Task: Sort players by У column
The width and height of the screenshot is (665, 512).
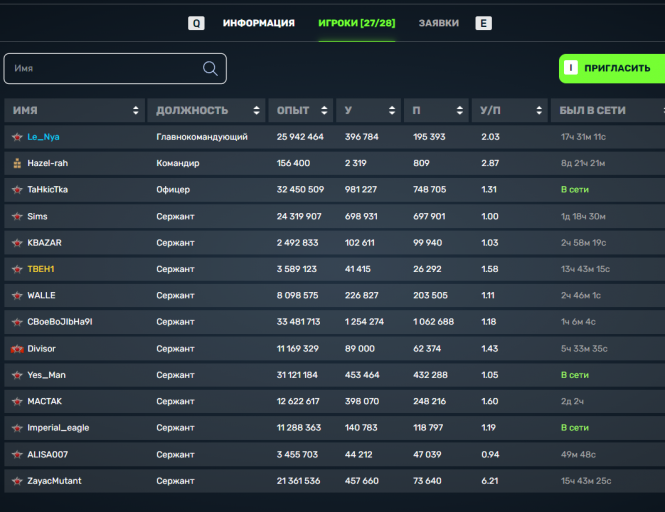Action: tap(392, 110)
